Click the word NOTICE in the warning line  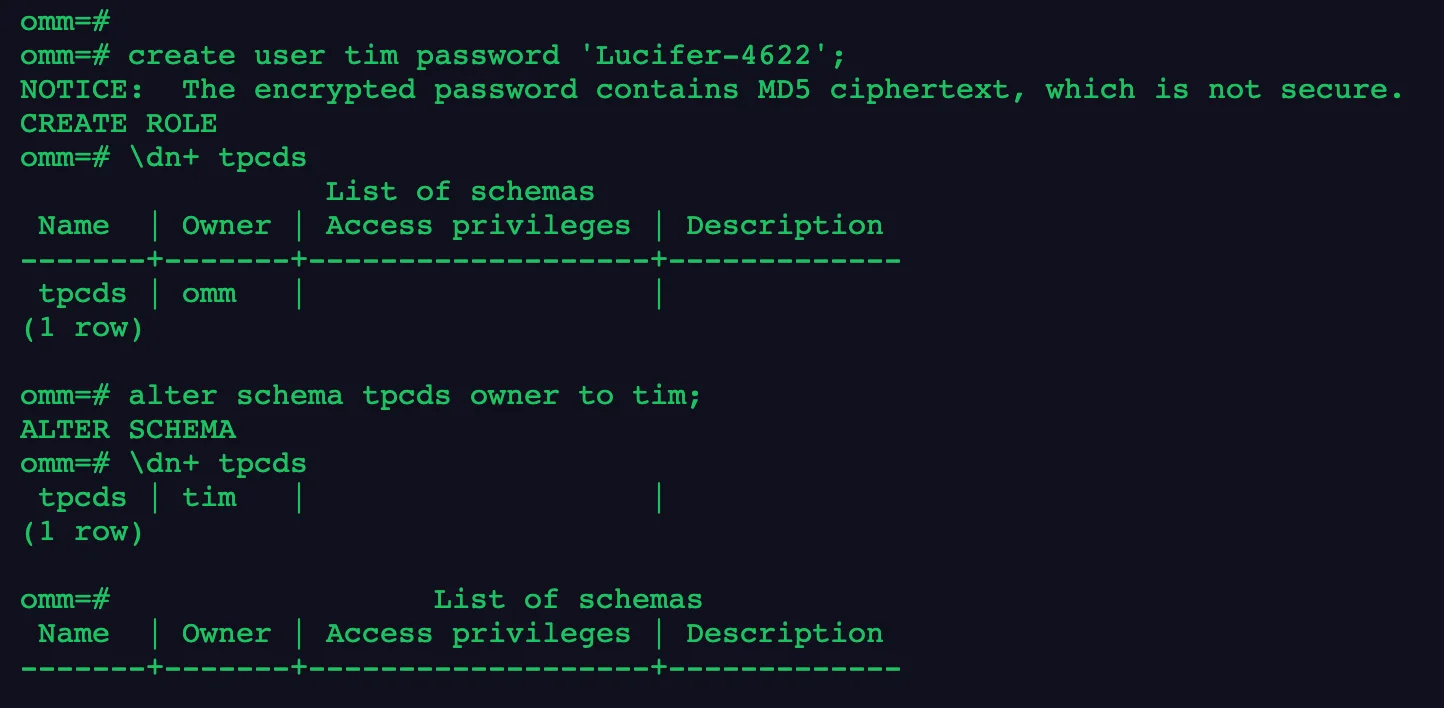click(x=73, y=89)
